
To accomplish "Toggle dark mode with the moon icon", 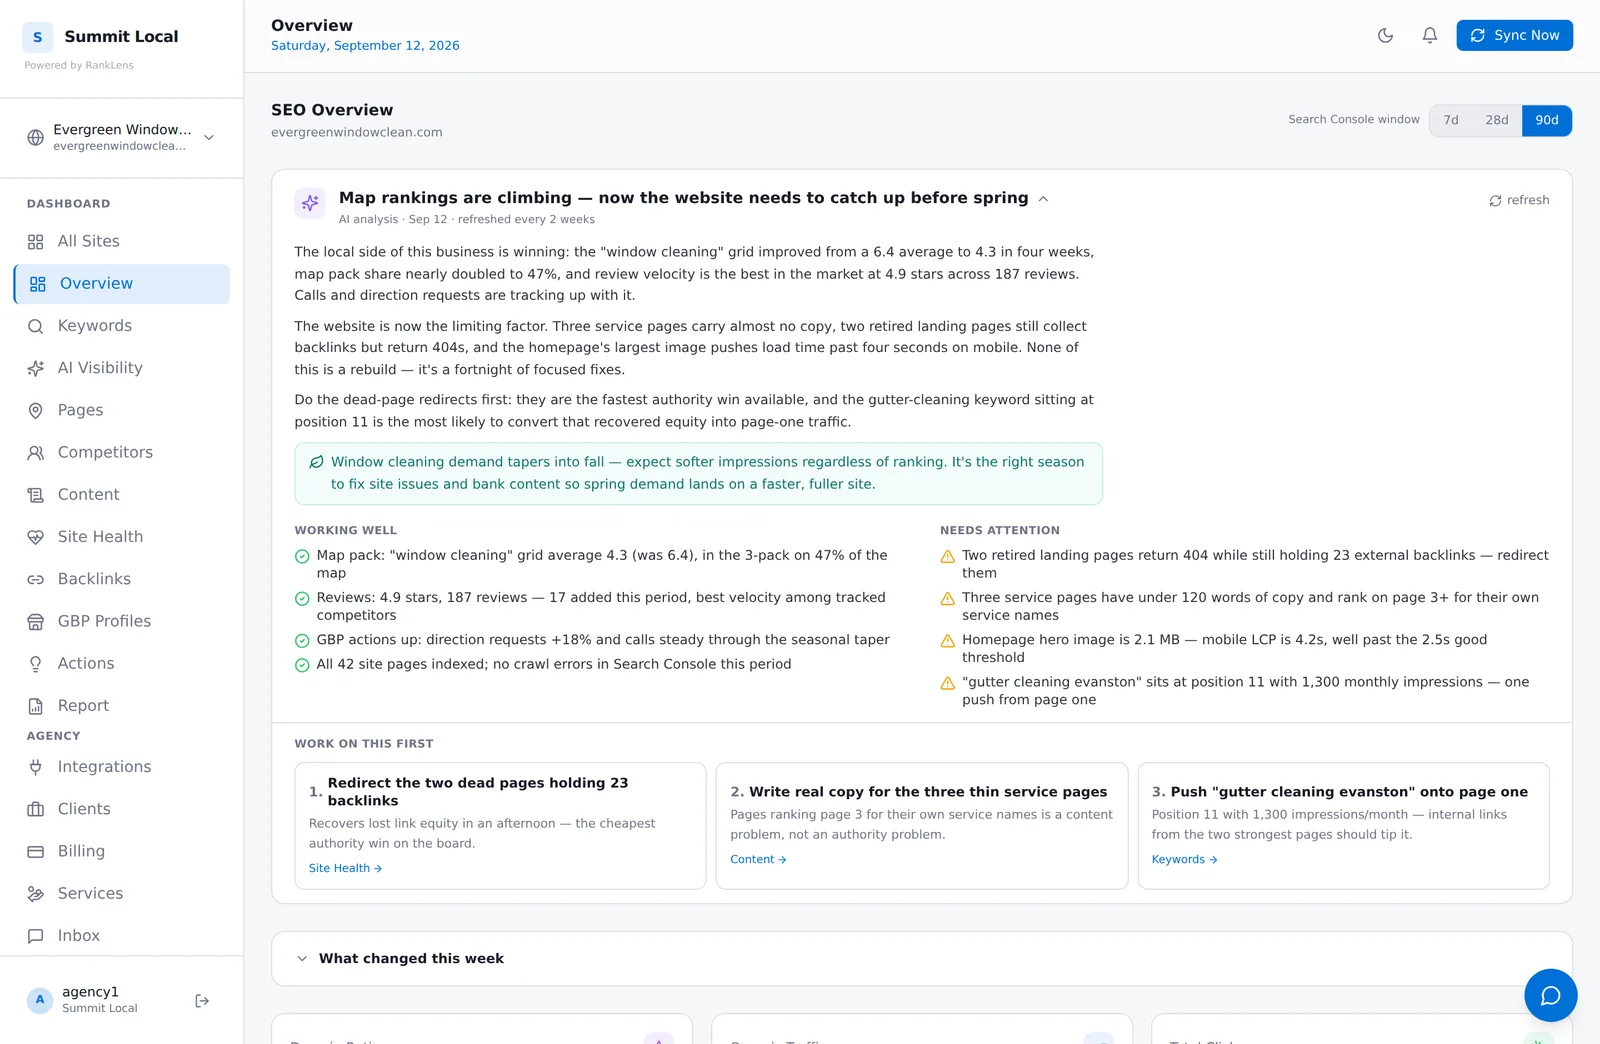I will pyautogui.click(x=1385, y=35).
